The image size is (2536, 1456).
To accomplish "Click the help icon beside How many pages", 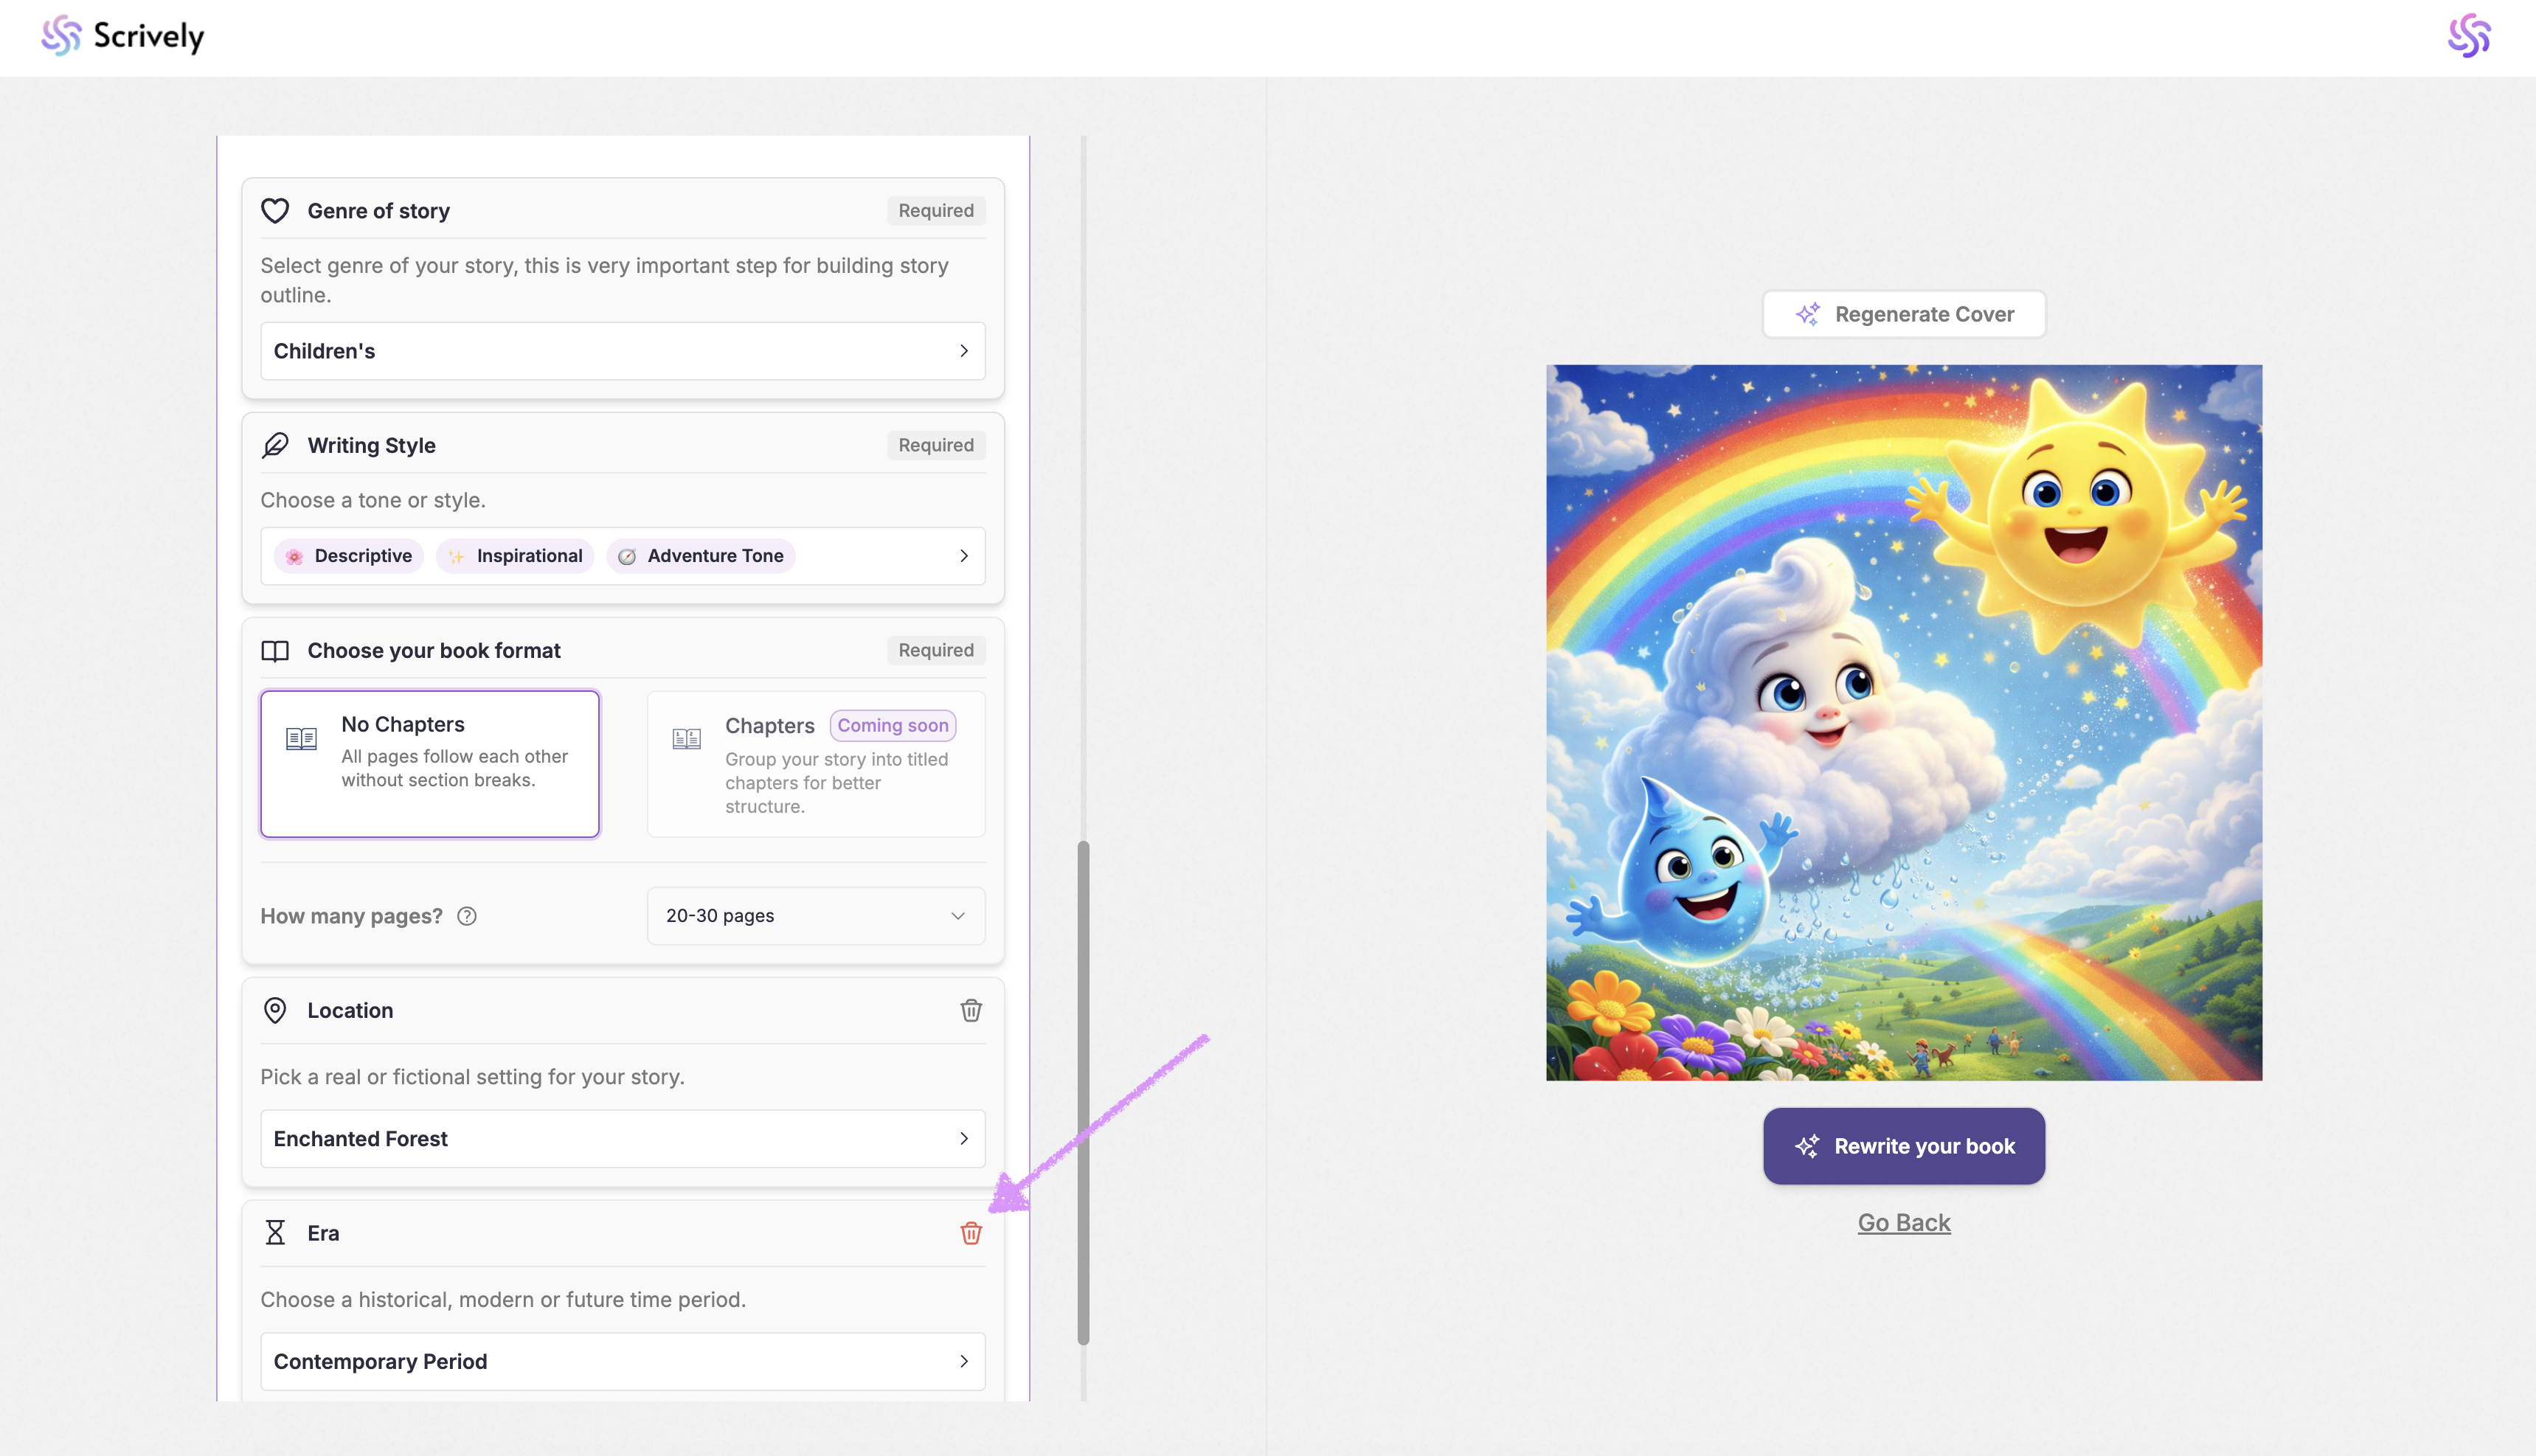I will pyautogui.click(x=467, y=916).
